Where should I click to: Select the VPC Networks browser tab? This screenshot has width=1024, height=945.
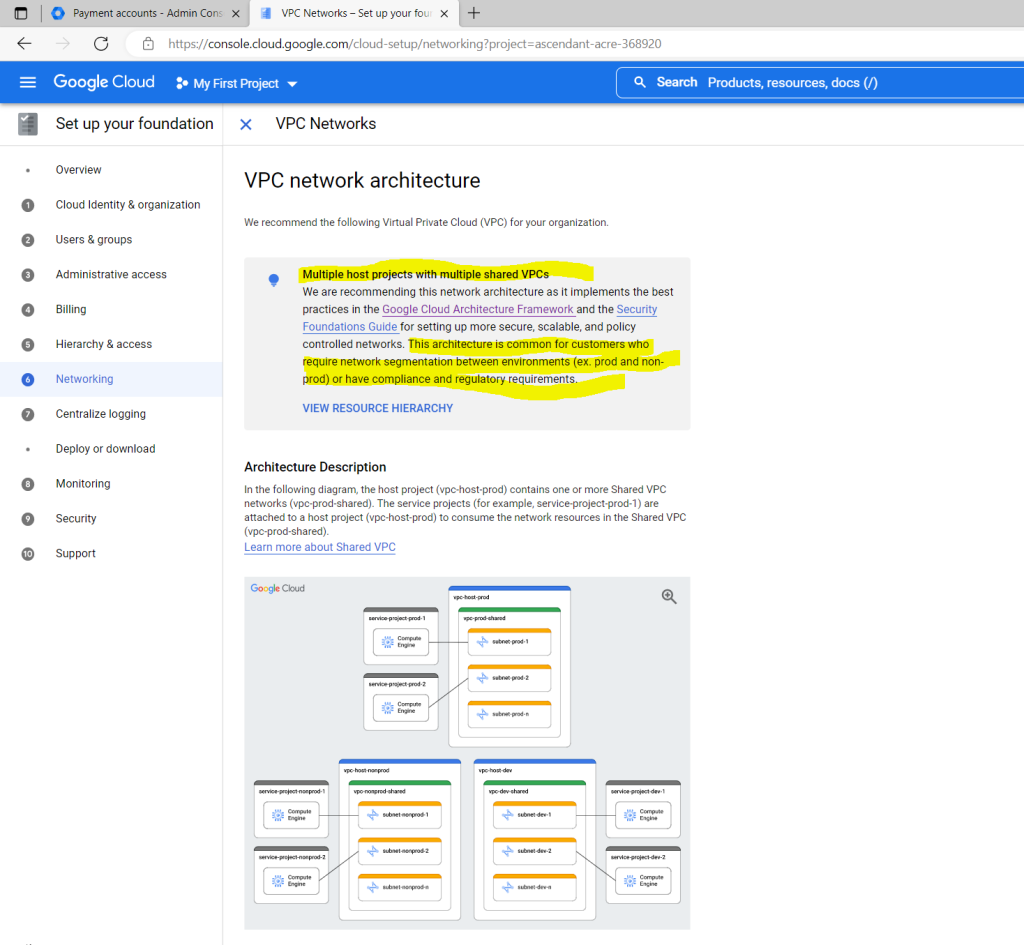point(356,13)
